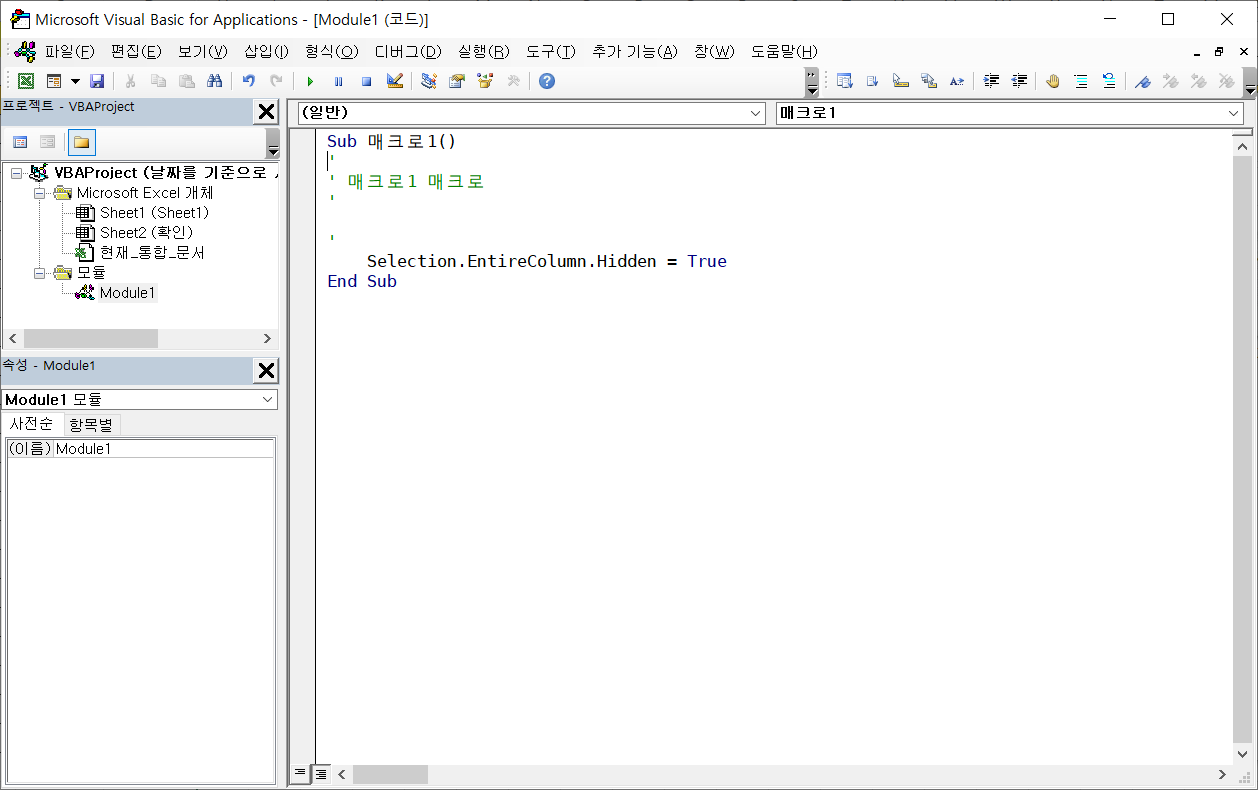1258x790 pixels.
Task: Click the Break pause icon
Action: tap(338, 81)
